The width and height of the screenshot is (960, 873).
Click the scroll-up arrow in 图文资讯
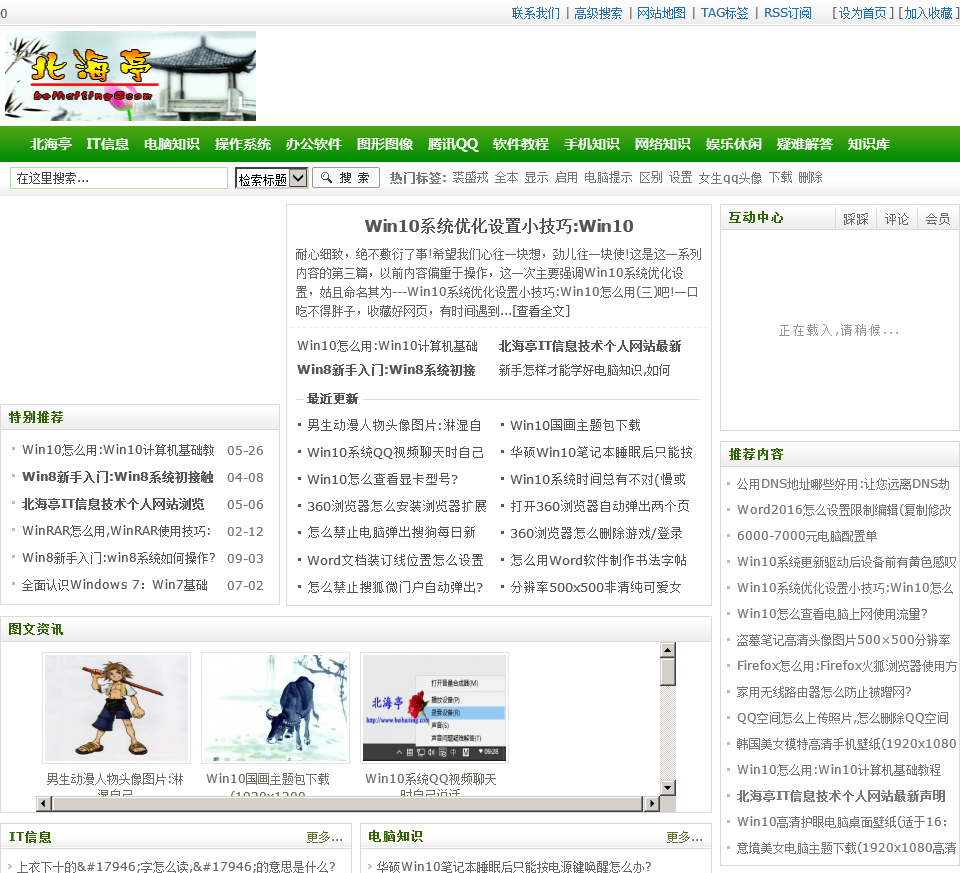click(x=668, y=650)
